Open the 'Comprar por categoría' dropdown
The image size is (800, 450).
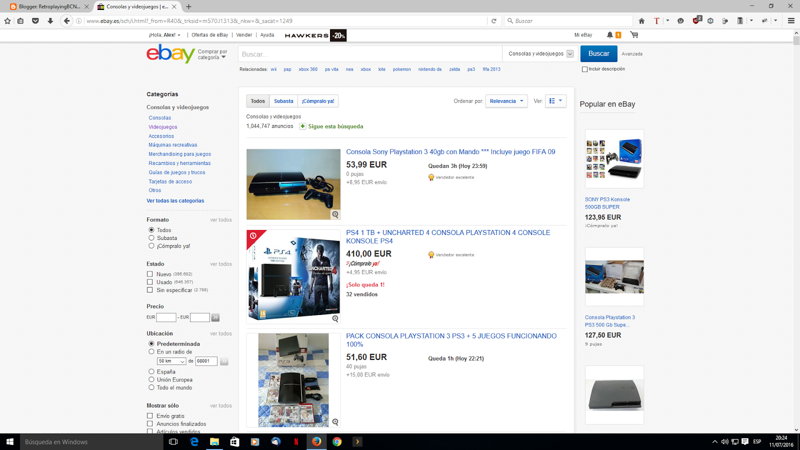[211, 55]
